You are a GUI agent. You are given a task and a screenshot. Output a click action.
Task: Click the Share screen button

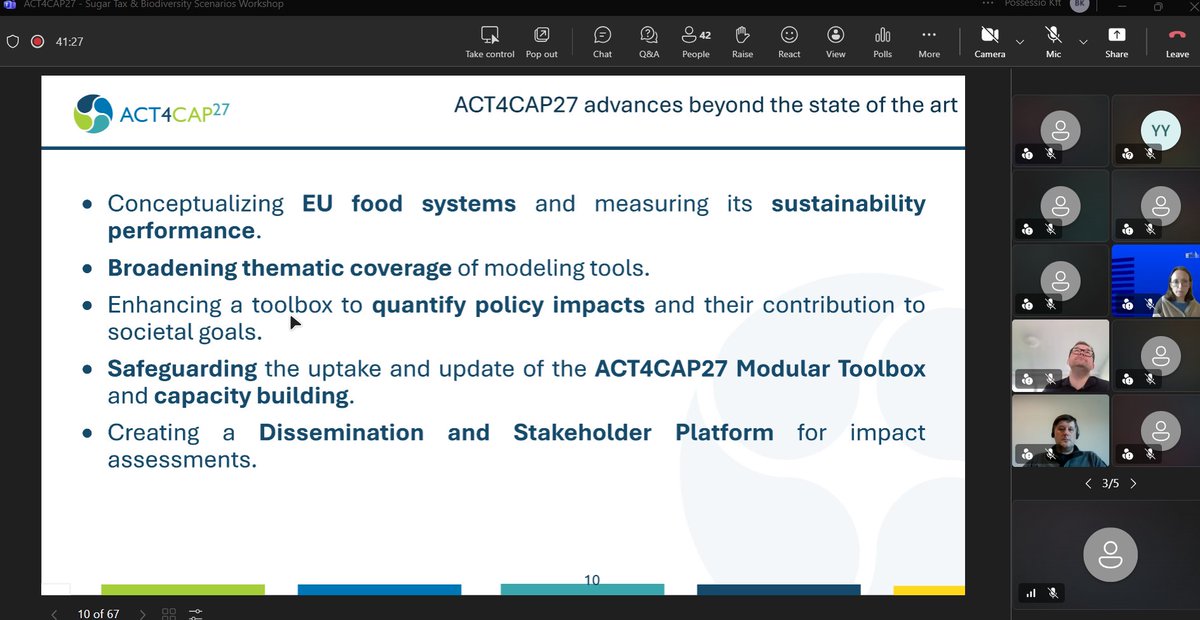tap(1116, 42)
